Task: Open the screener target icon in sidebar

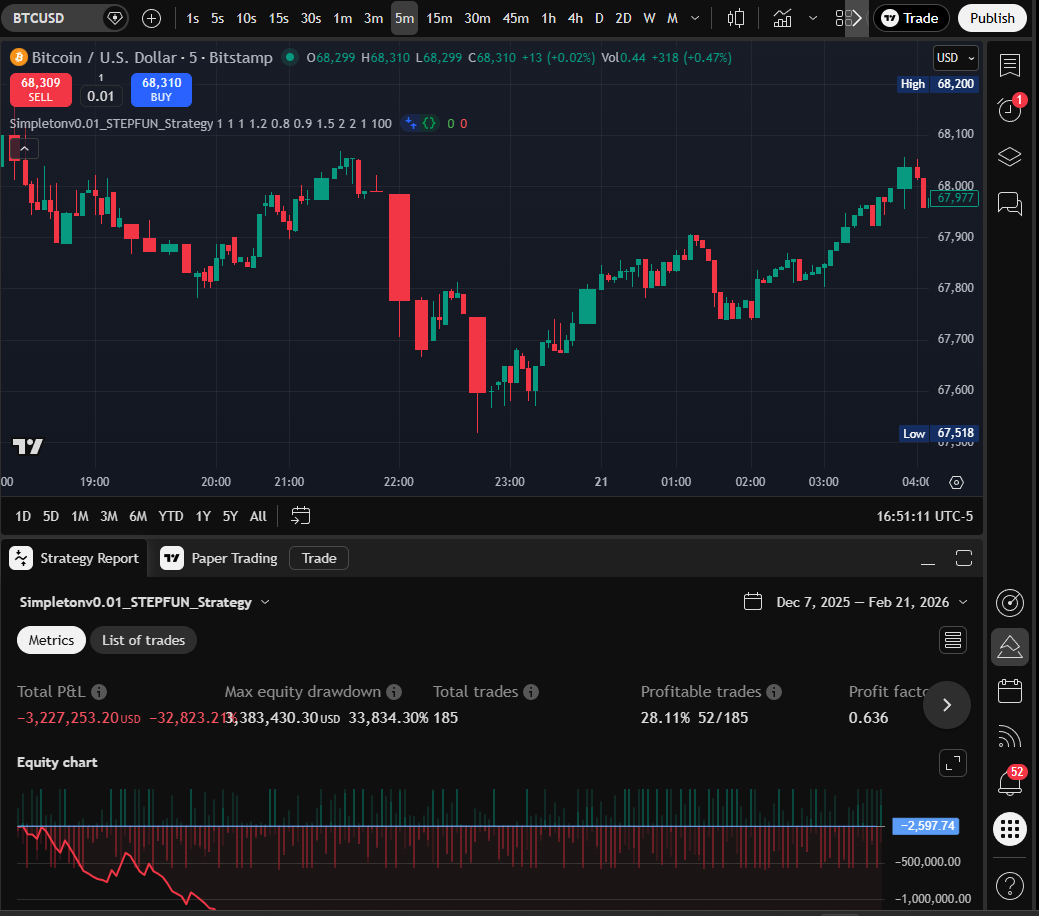Action: click(1010, 602)
